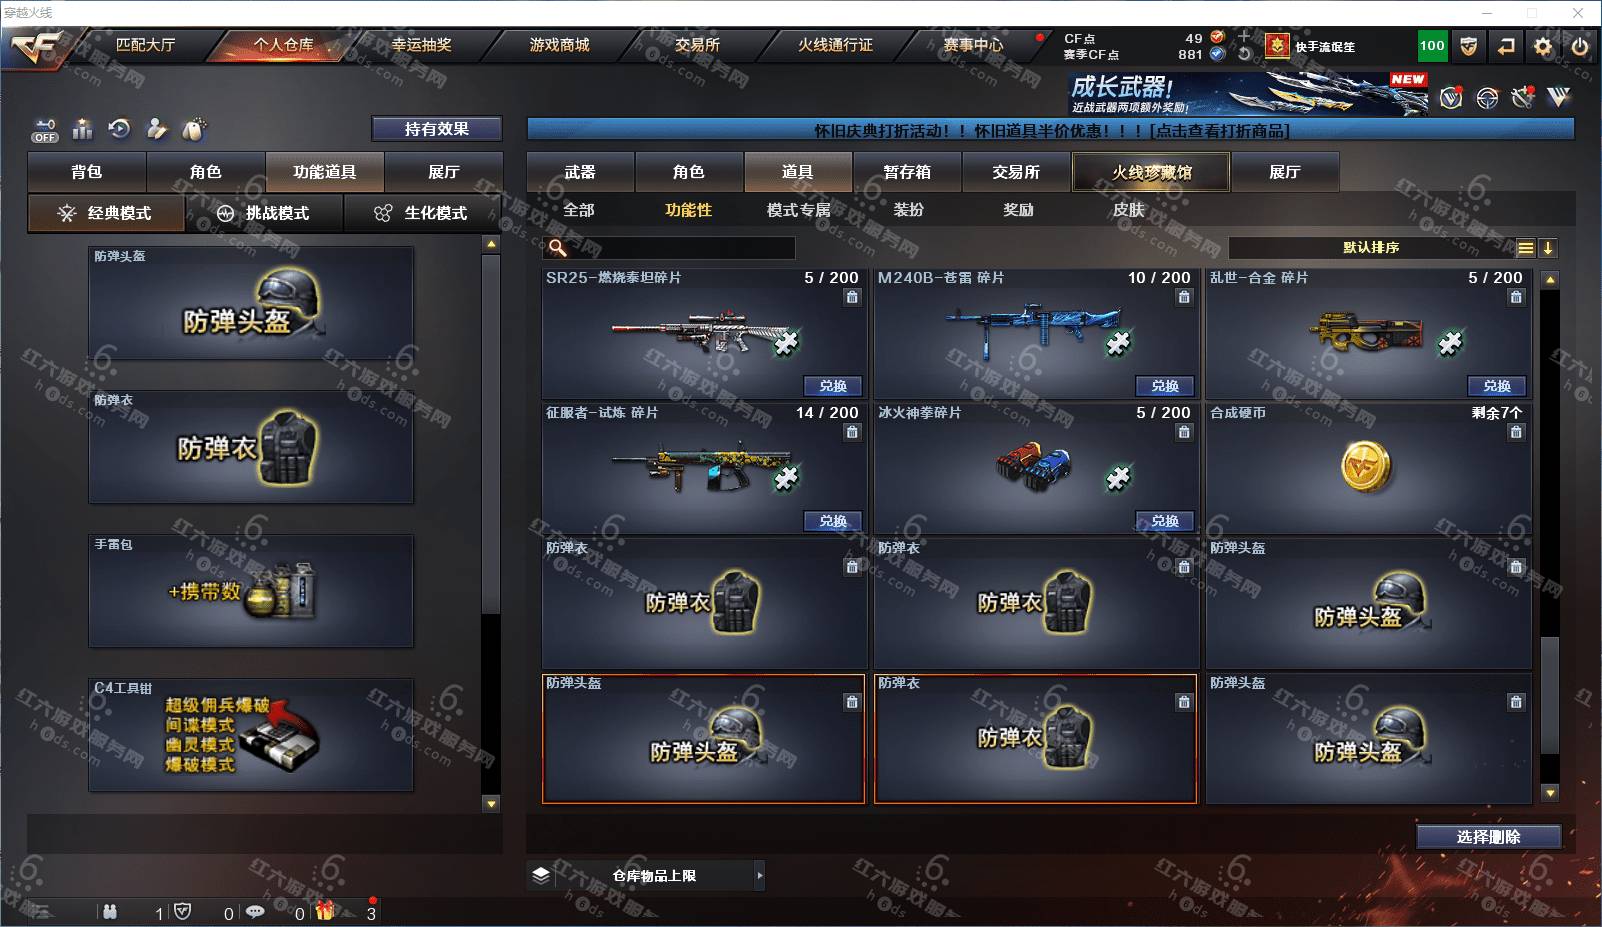This screenshot has width=1602, height=927.
Task: Click trash icon on SR25-燃烧泰坦碎片 item
Action: click(852, 297)
